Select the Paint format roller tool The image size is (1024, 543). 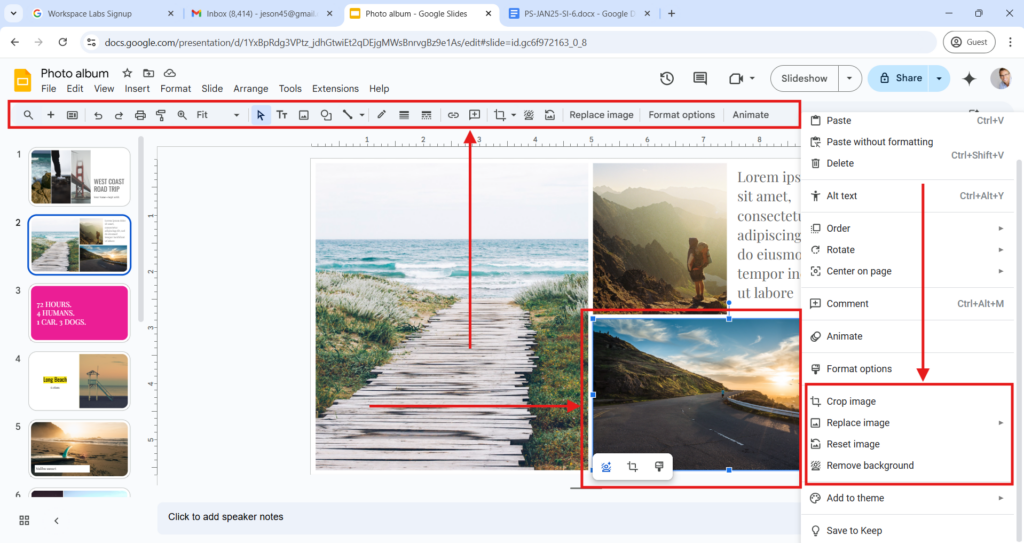click(161, 115)
